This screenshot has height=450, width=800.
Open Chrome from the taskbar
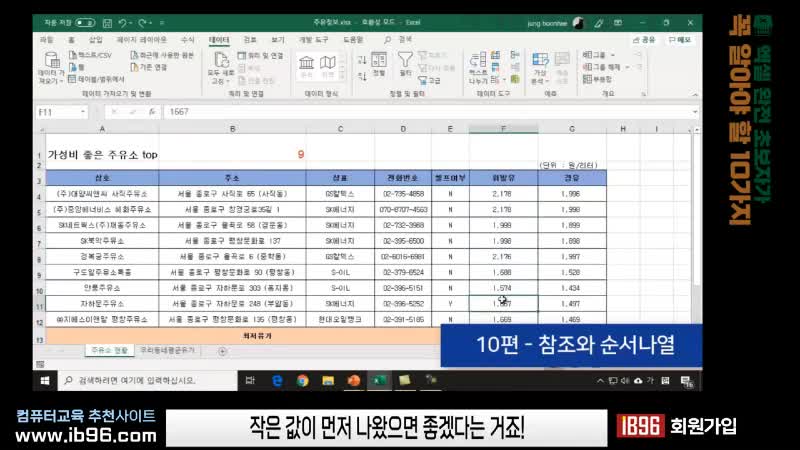303,381
